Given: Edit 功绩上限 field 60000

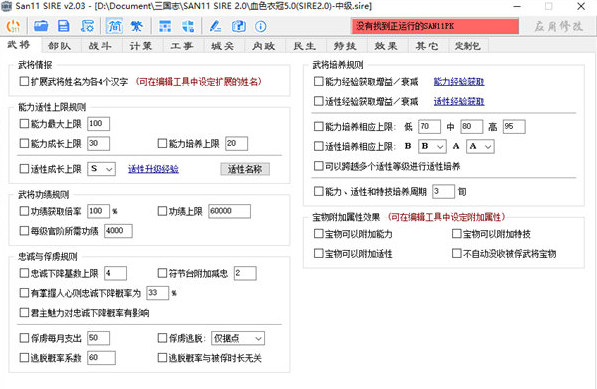Looking at the screenshot, I should tap(230, 211).
